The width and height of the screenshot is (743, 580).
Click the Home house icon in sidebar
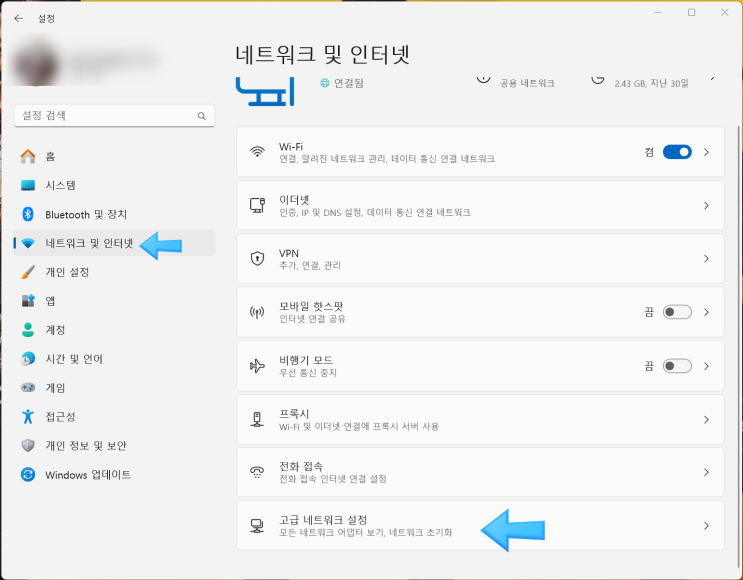click(x=28, y=156)
